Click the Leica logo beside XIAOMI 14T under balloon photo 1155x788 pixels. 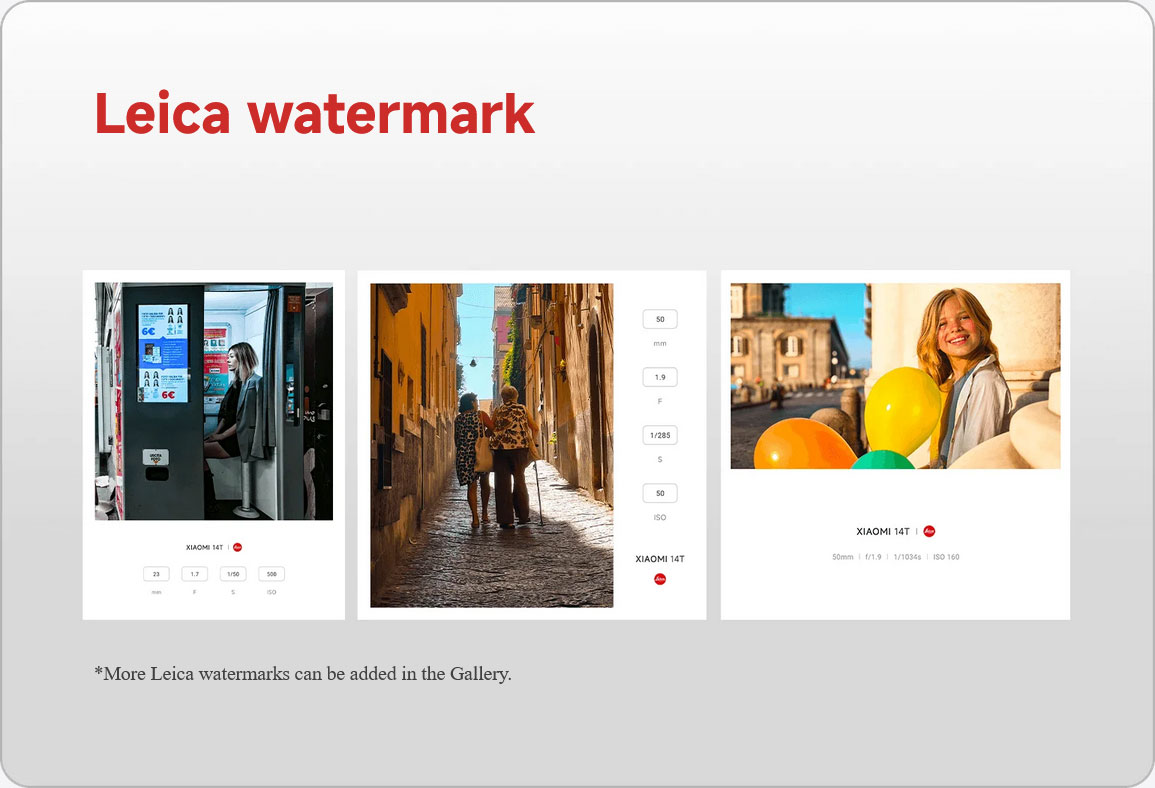tap(929, 532)
